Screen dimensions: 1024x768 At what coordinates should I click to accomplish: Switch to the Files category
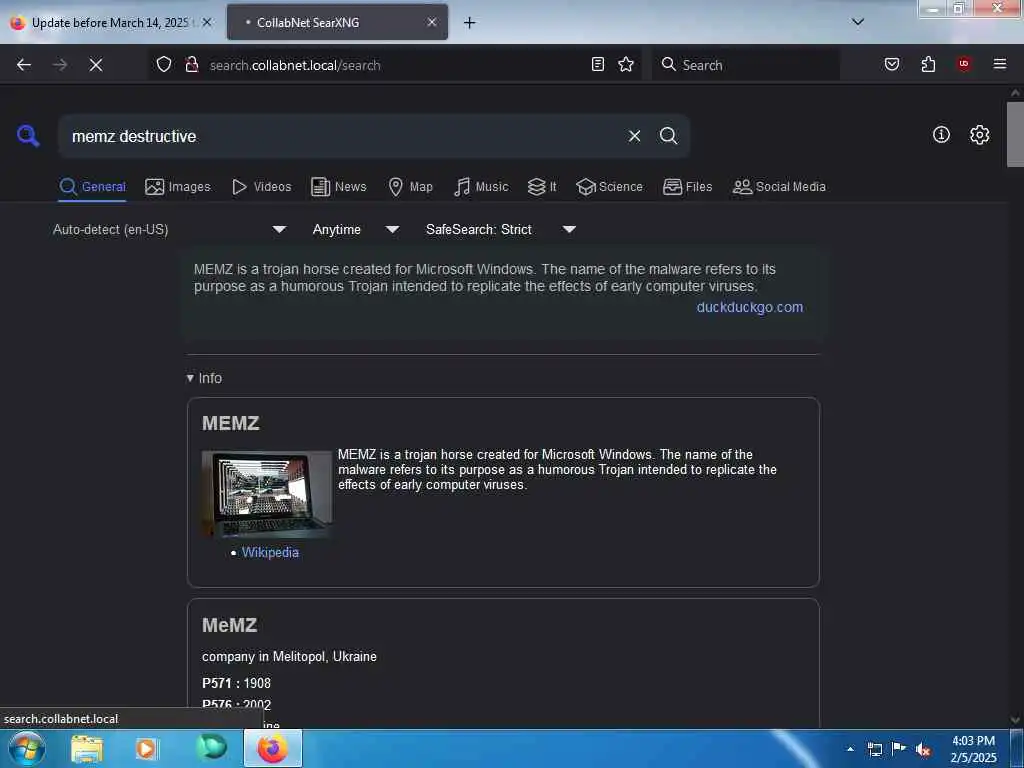[x=687, y=187]
